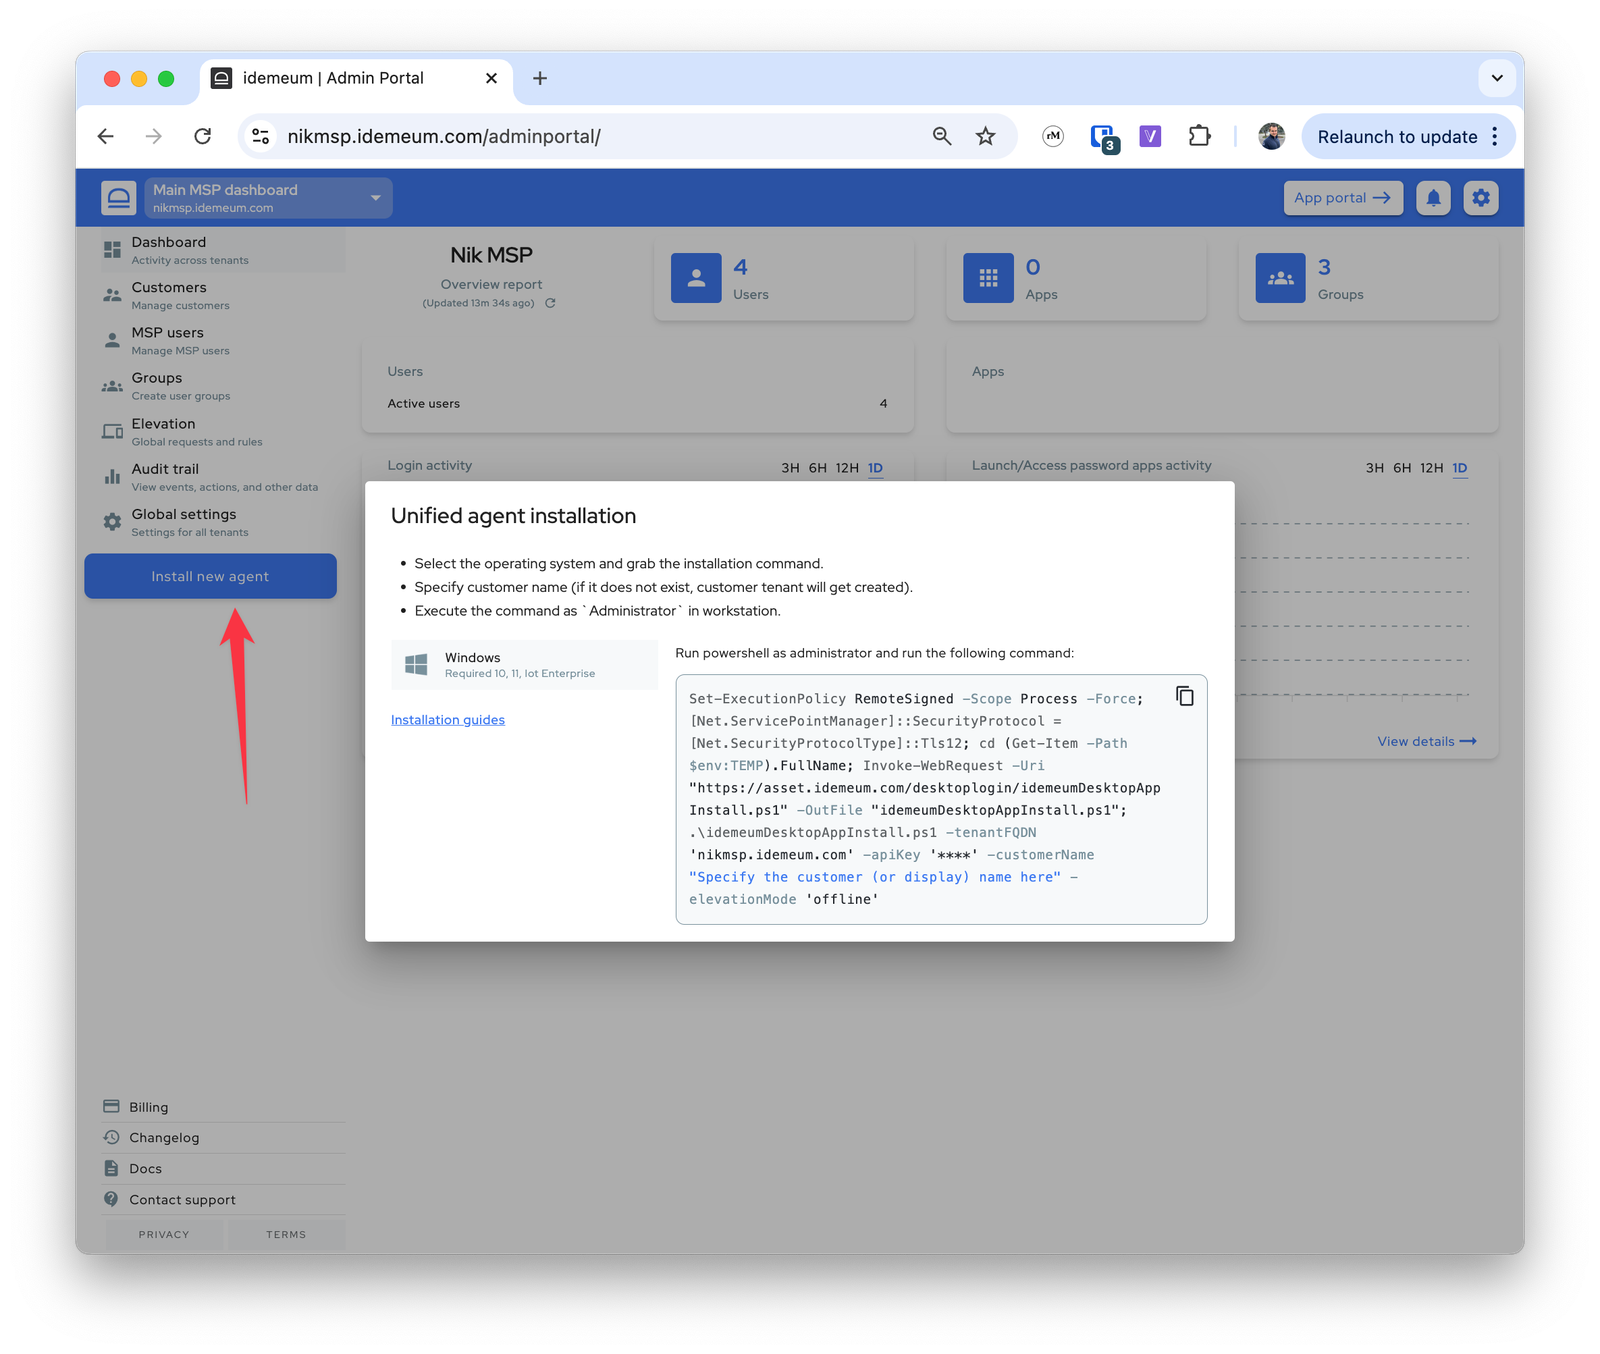Open the Chrome profile avatar
This screenshot has width=1600, height=1354.
1271,136
